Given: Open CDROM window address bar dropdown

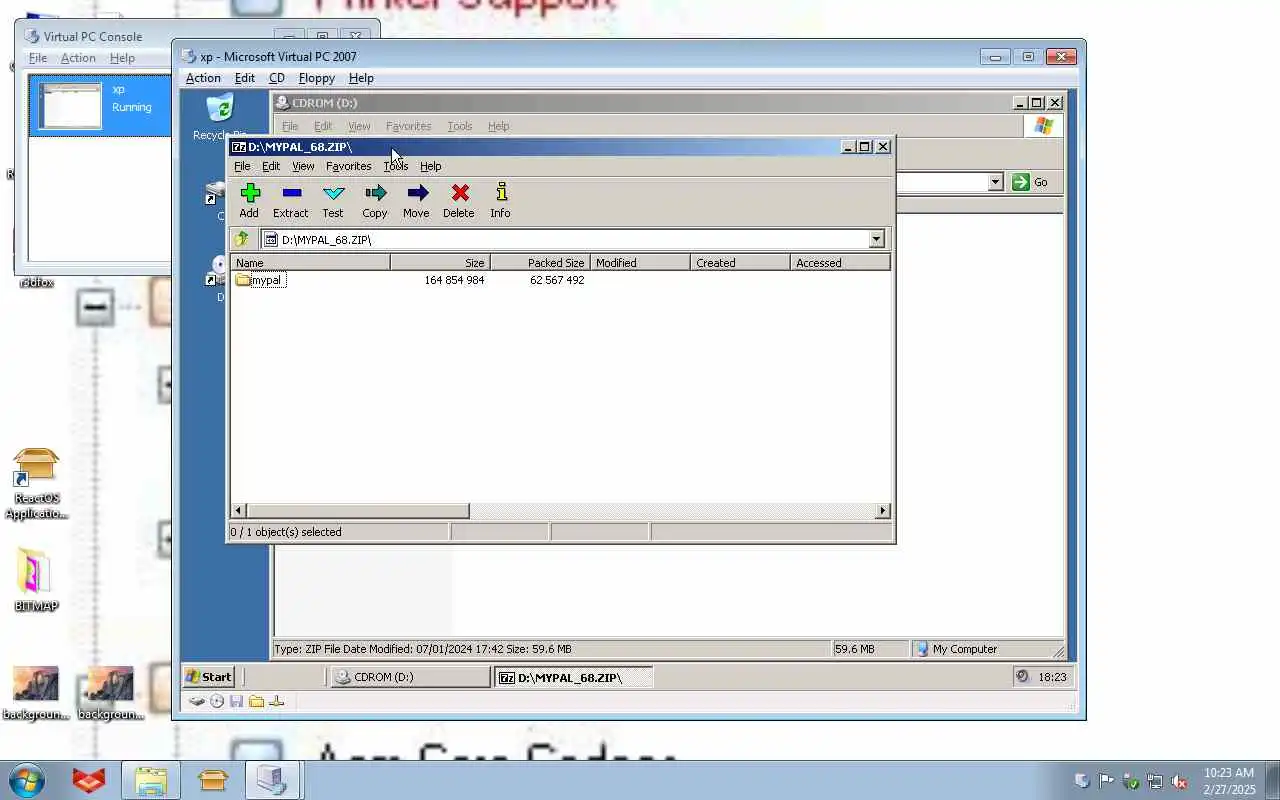Looking at the screenshot, I should click(995, 182).
